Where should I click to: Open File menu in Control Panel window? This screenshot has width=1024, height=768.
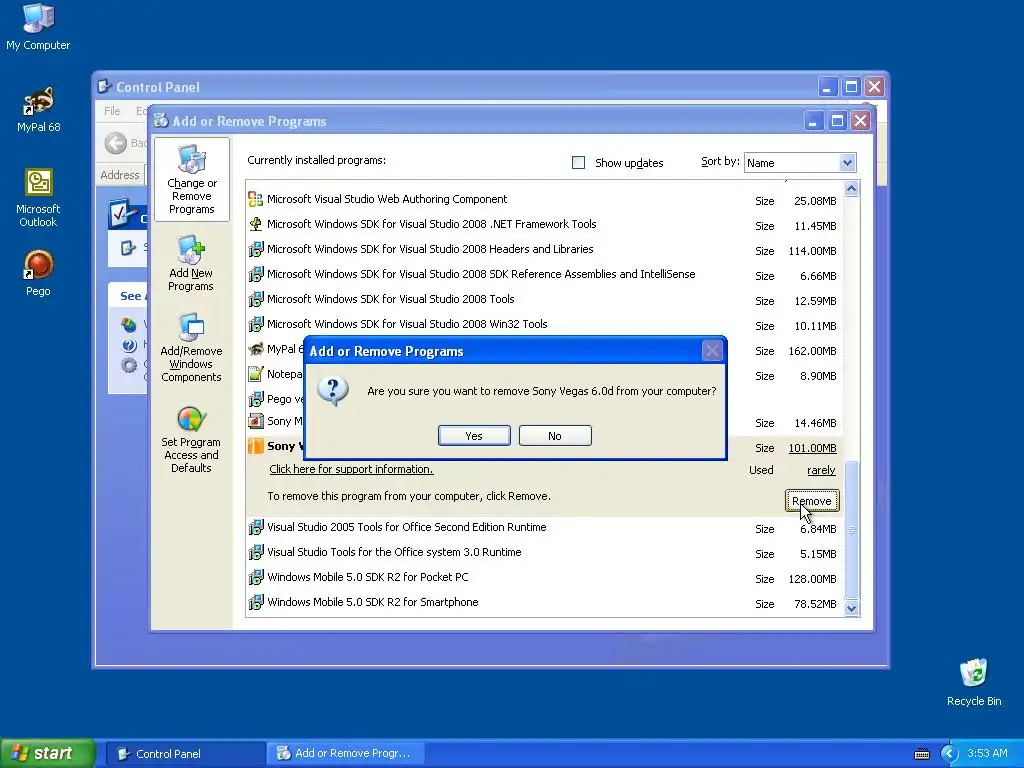pos(112,111)
